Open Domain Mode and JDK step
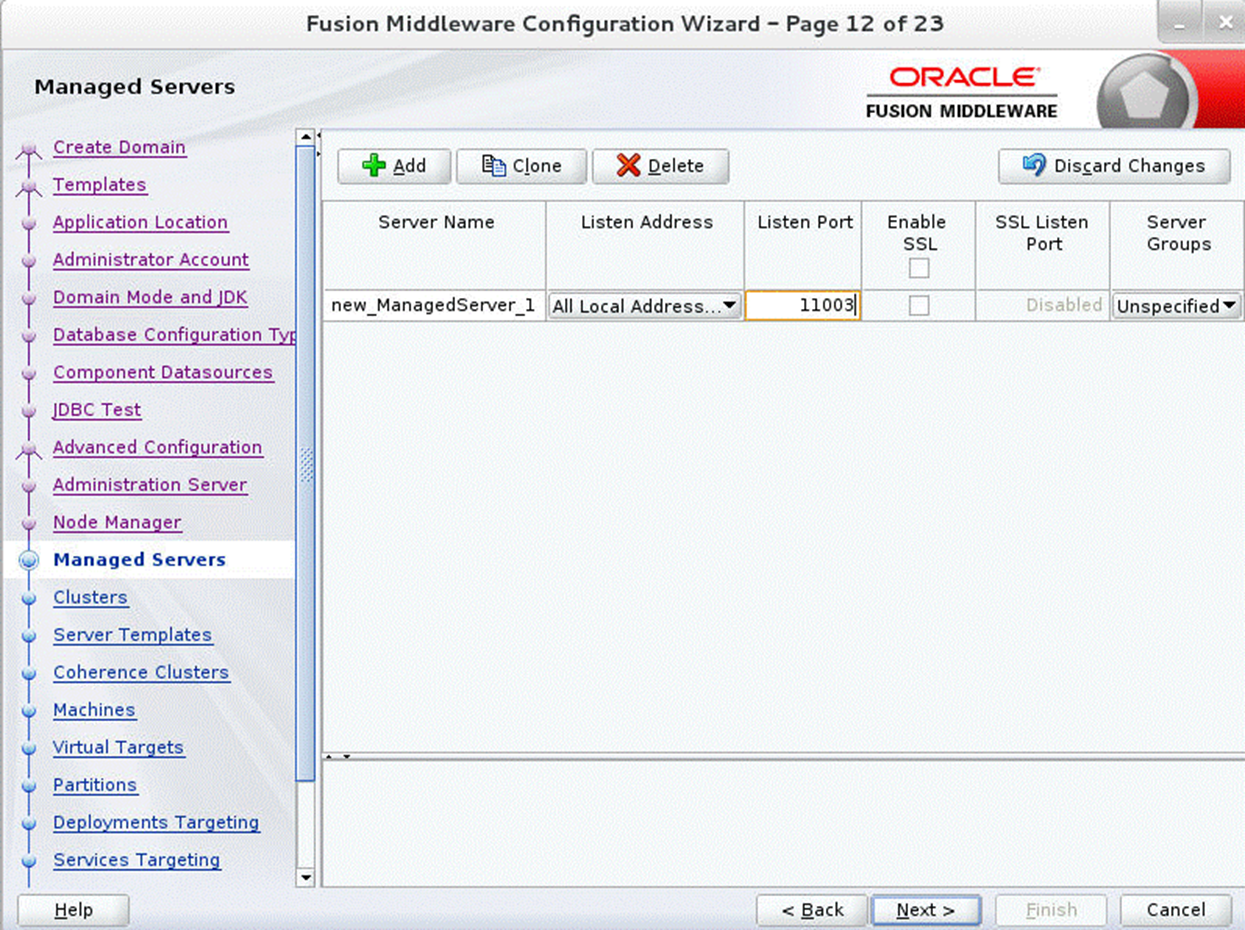 pyautogui.click(x=150, y=297)
